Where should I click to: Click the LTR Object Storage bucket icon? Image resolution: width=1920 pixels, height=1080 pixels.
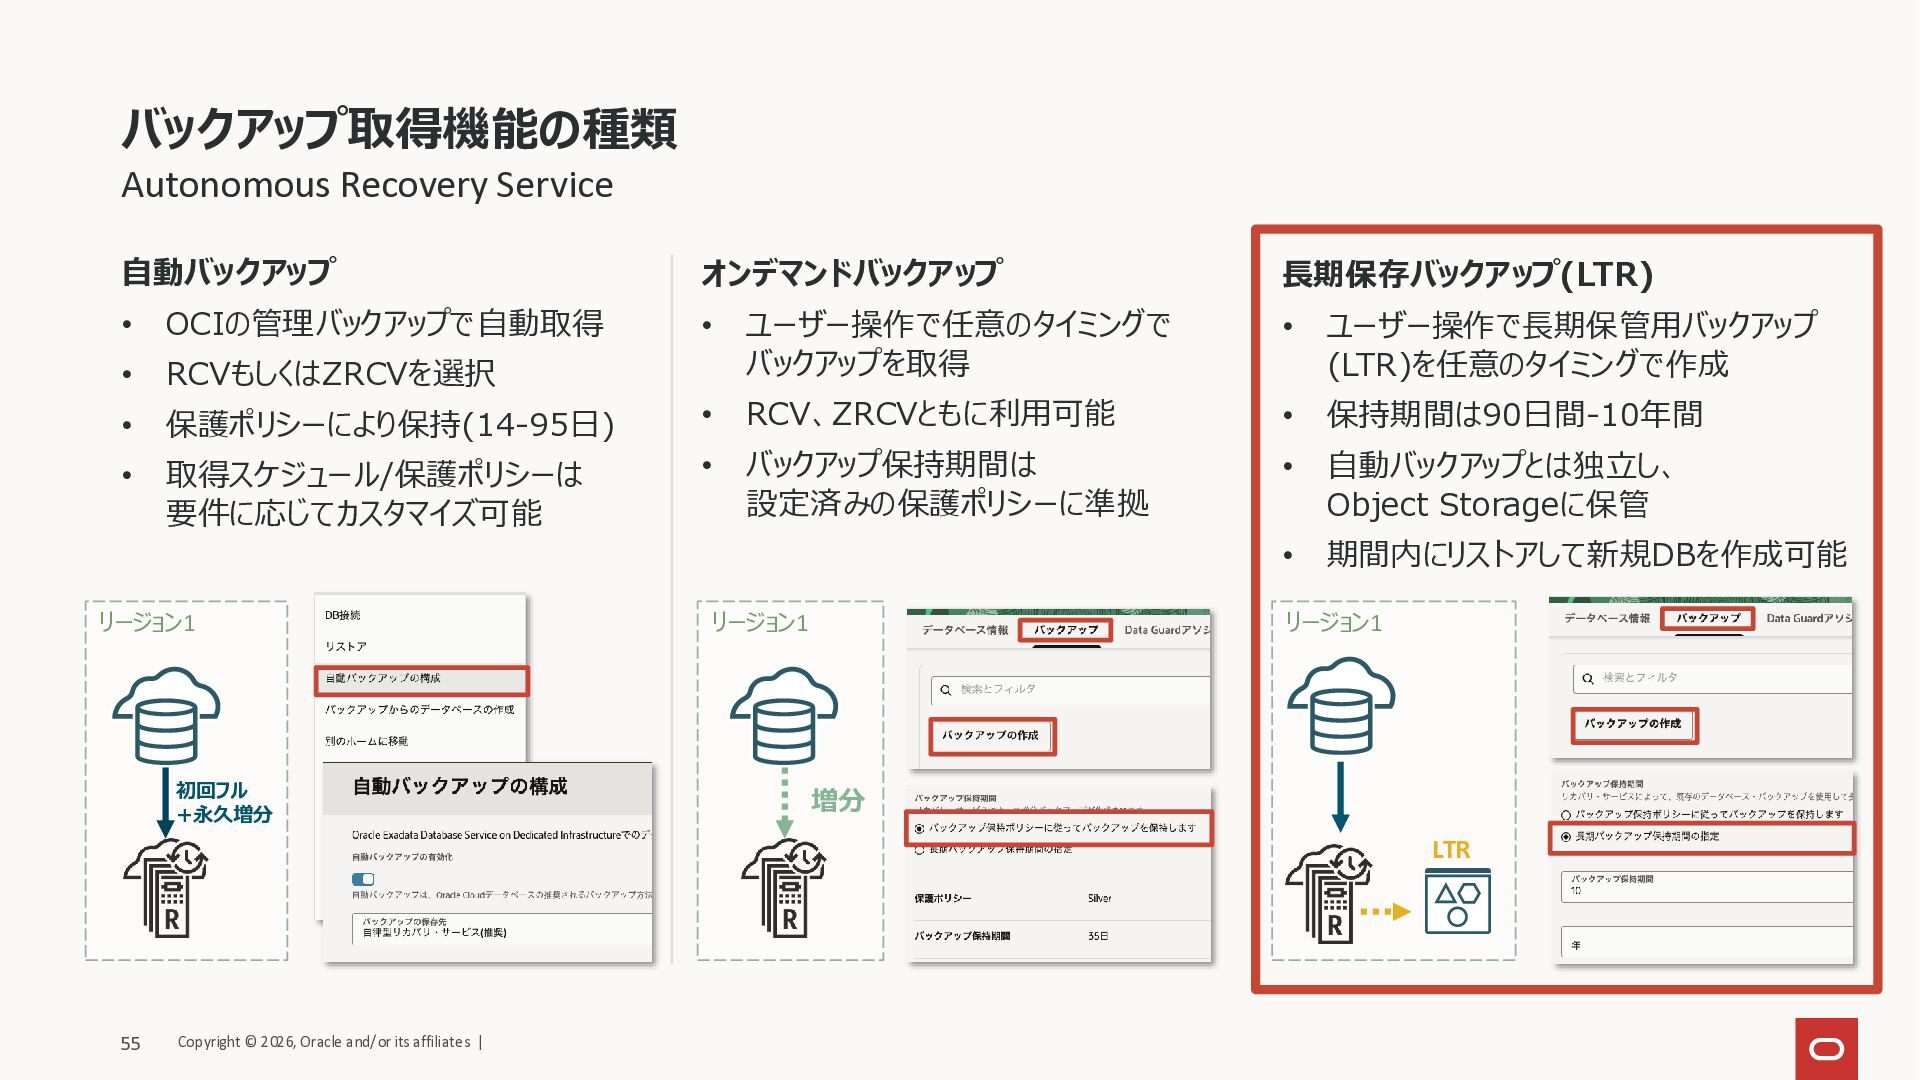coord(1457,902)
